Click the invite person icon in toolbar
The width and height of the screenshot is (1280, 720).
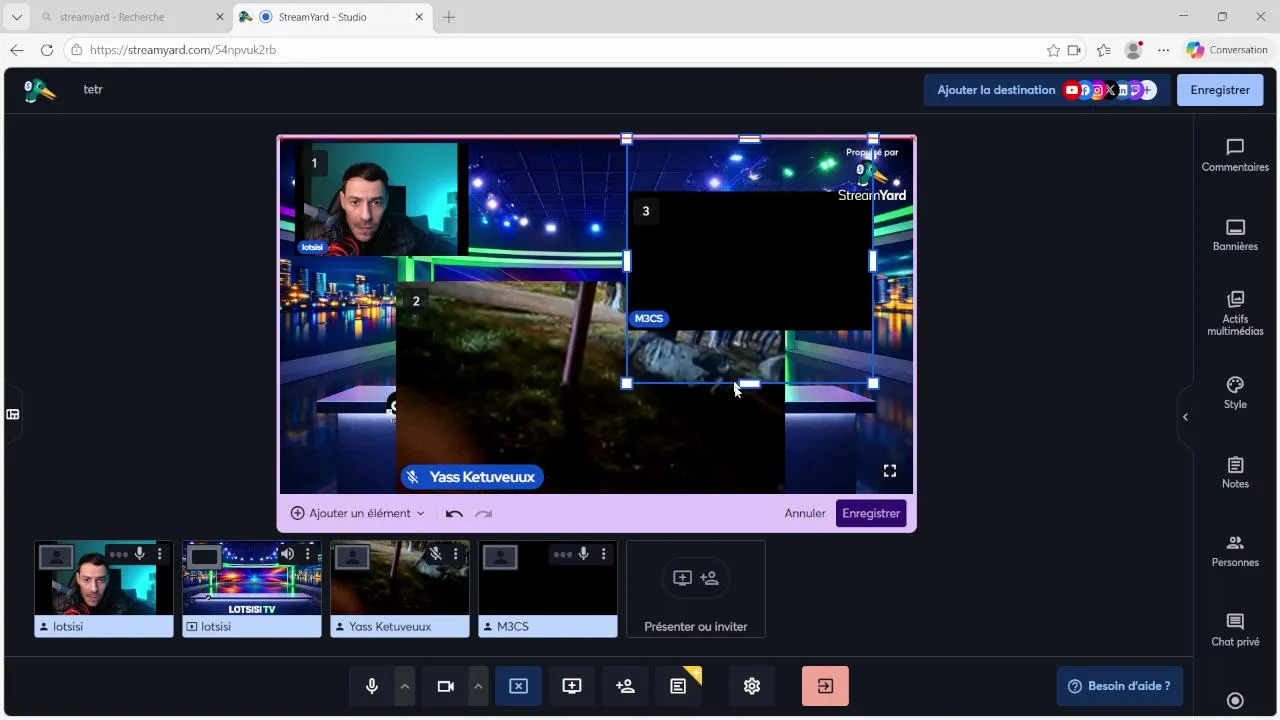pos(625,686)
